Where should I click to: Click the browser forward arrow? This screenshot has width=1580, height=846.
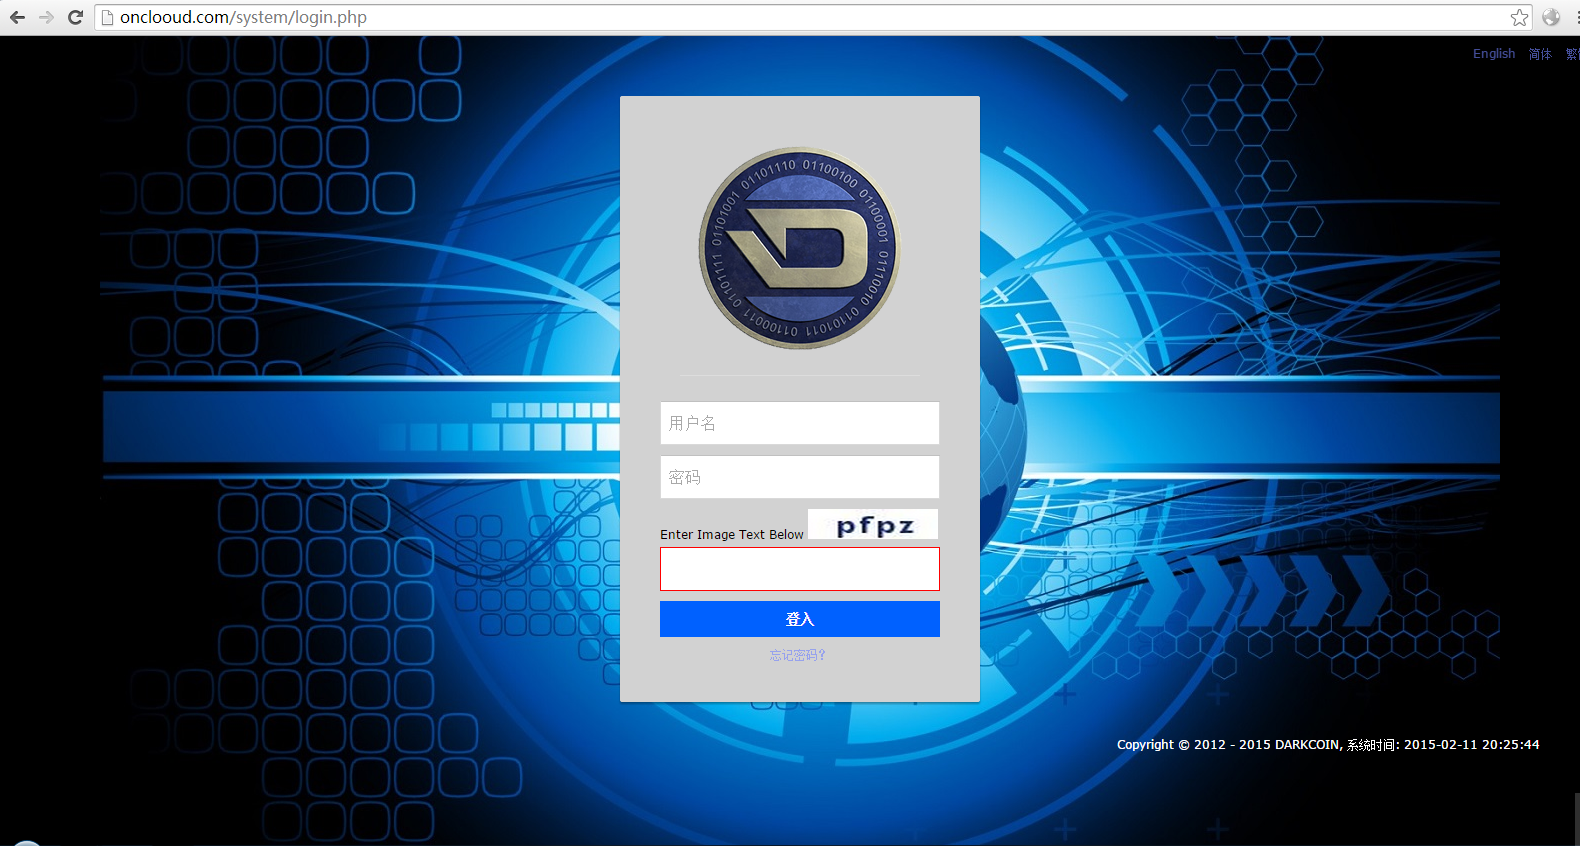point(46,17)
